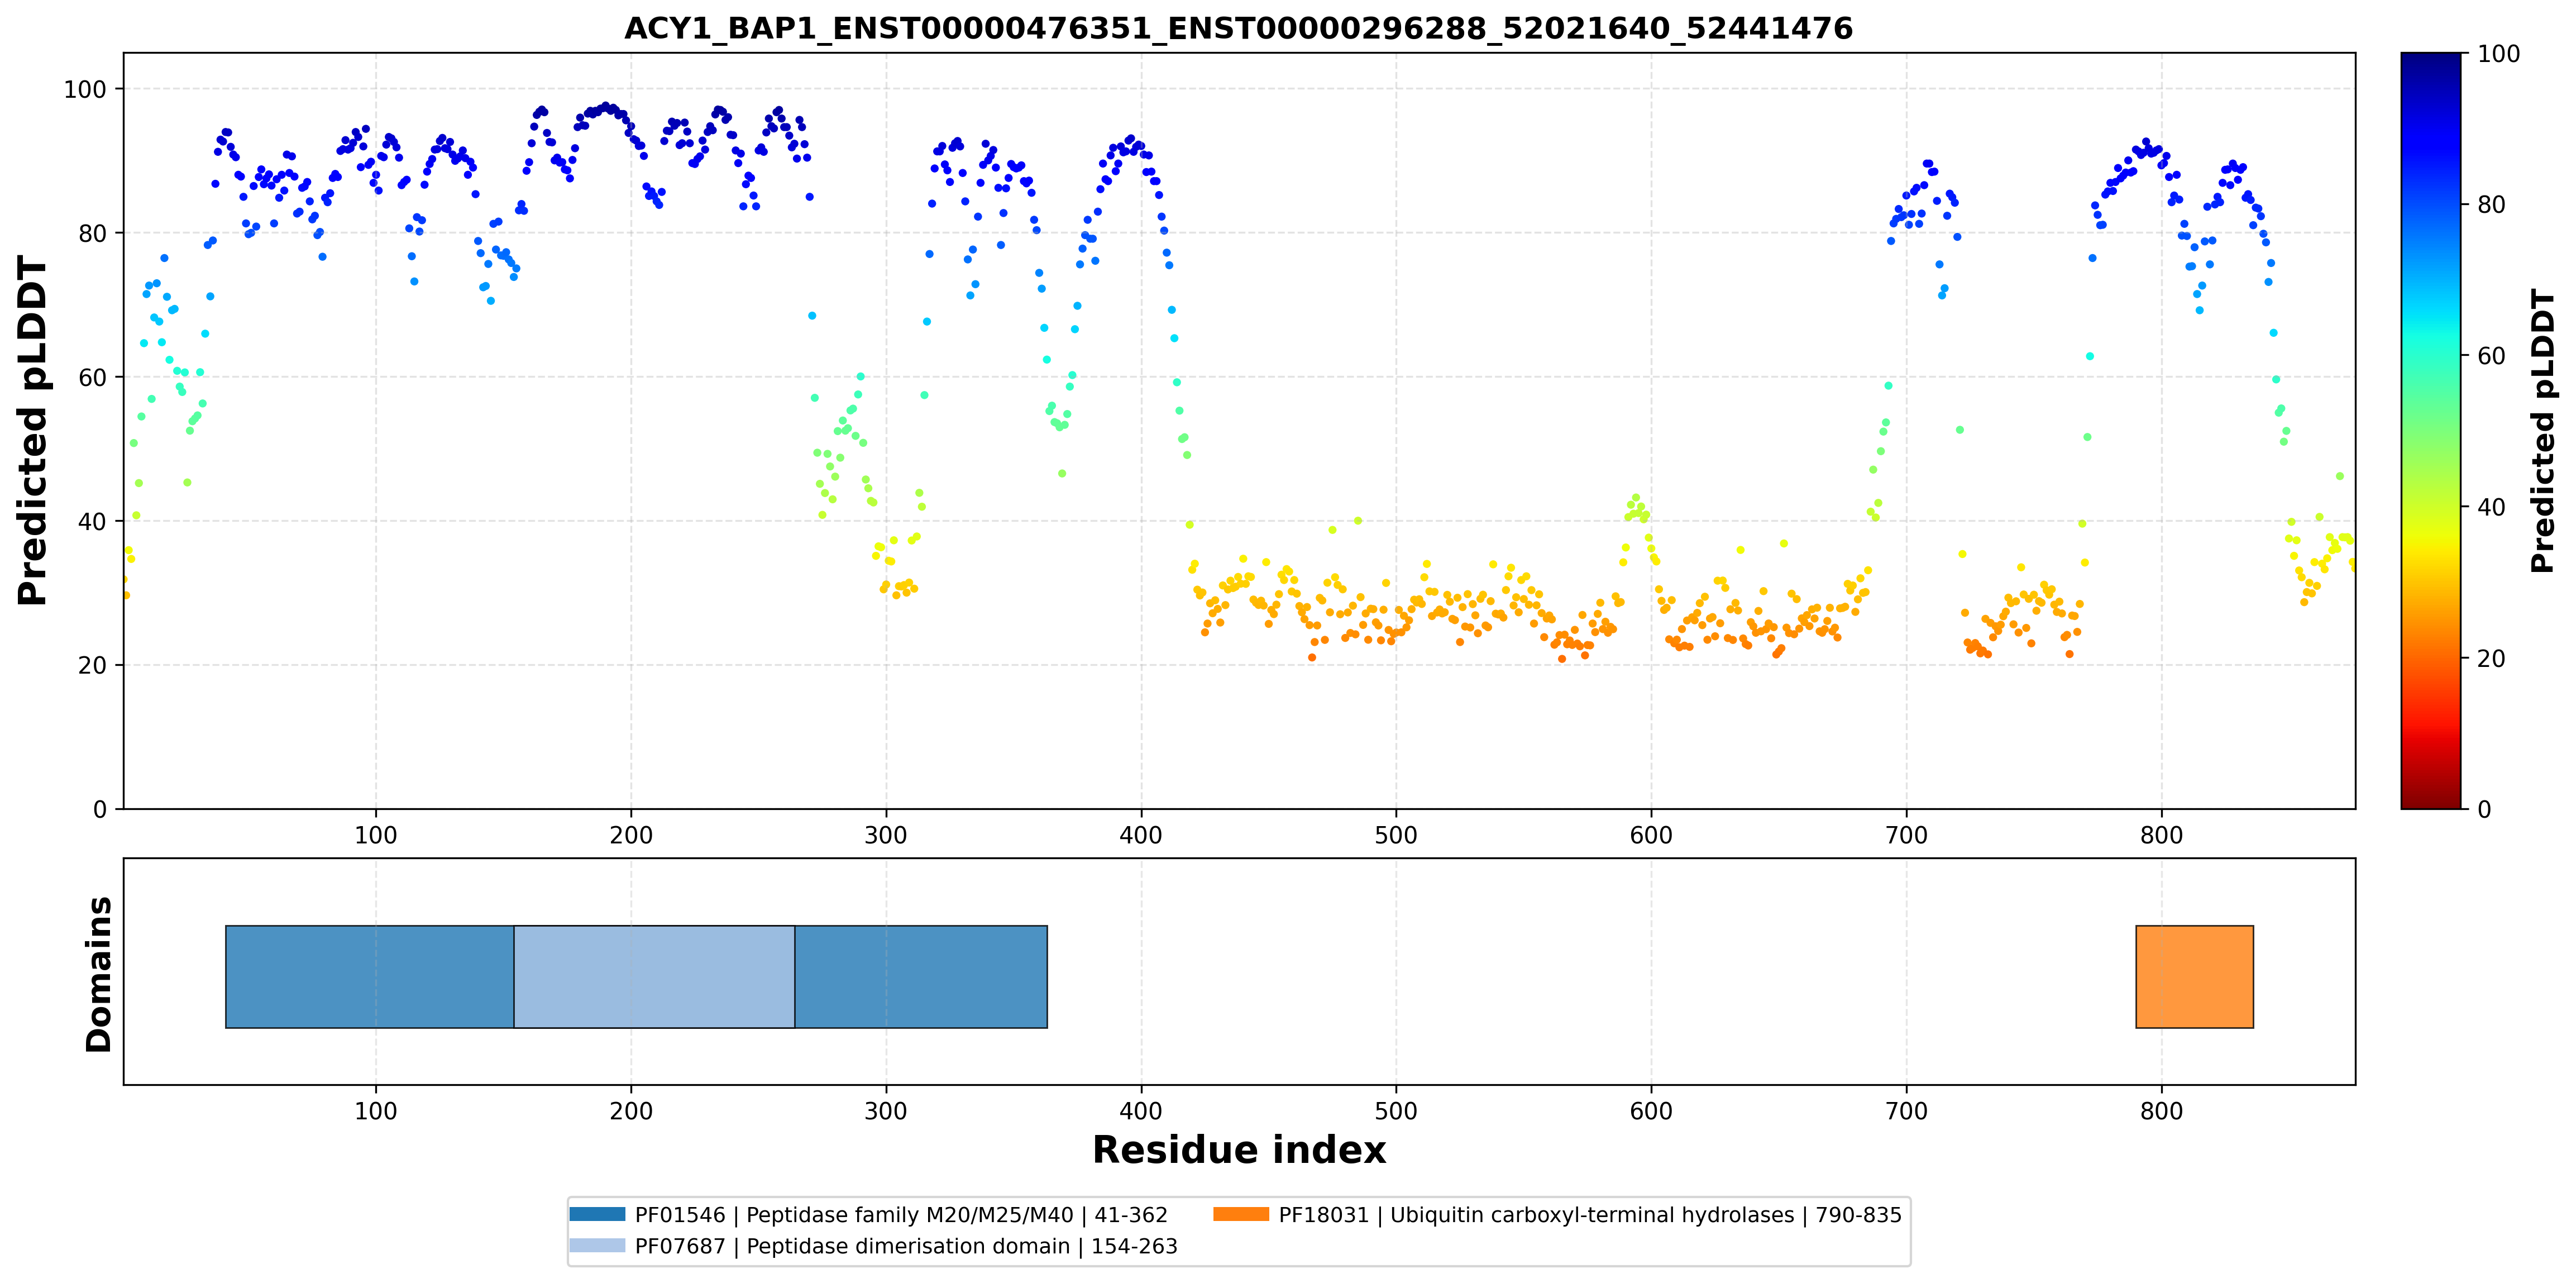Click the Residue index axis label
Image resolution: width=2576 pixels, height=1283 pixels.
1239,1150
